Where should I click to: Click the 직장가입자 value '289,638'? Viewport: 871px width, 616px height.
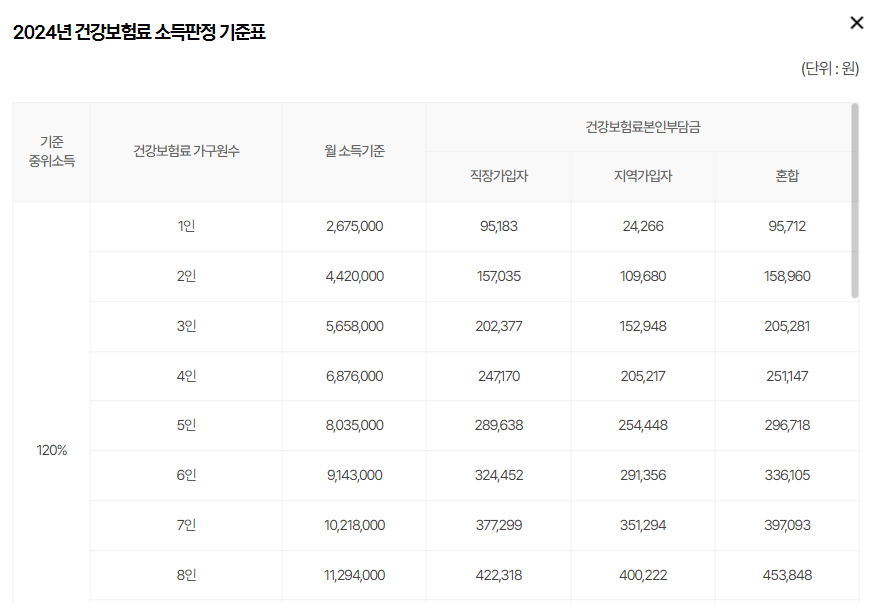[x=499, y=425]
